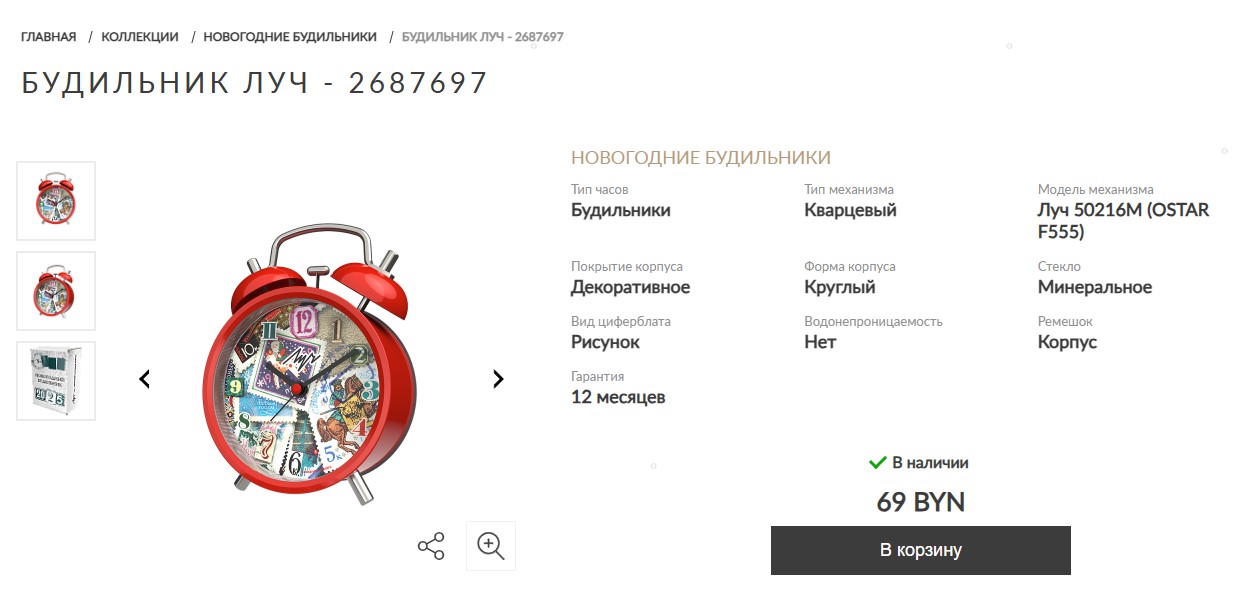Click the green В наличии checkmark icon

tap(878, 463)
